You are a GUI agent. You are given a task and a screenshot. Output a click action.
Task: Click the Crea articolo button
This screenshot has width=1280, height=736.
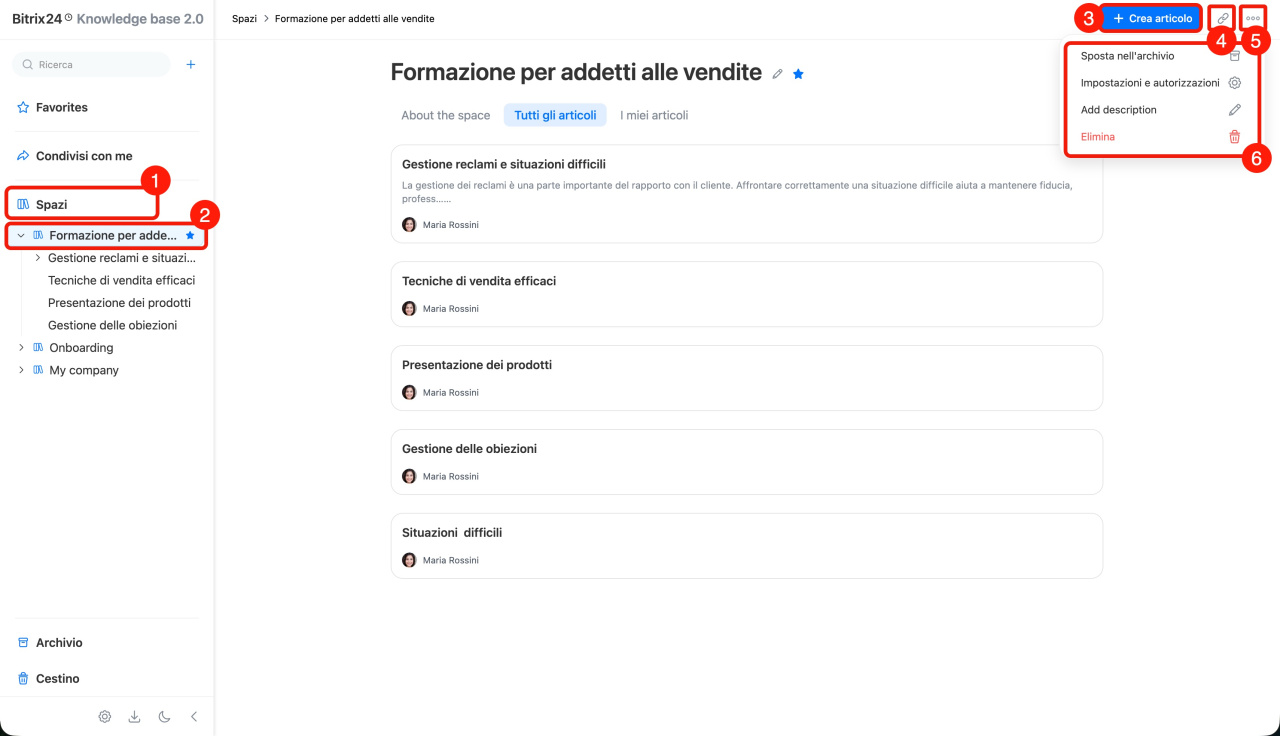click(x=1152, y=19)
